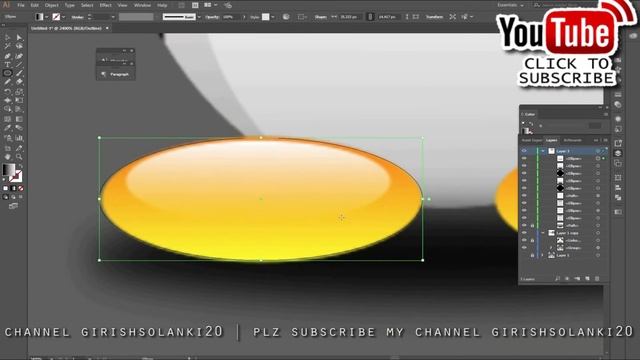The image size is (640, 360).
Task: Toggle visibility of Layer 1 copy
Action: (x=524, y=233)
